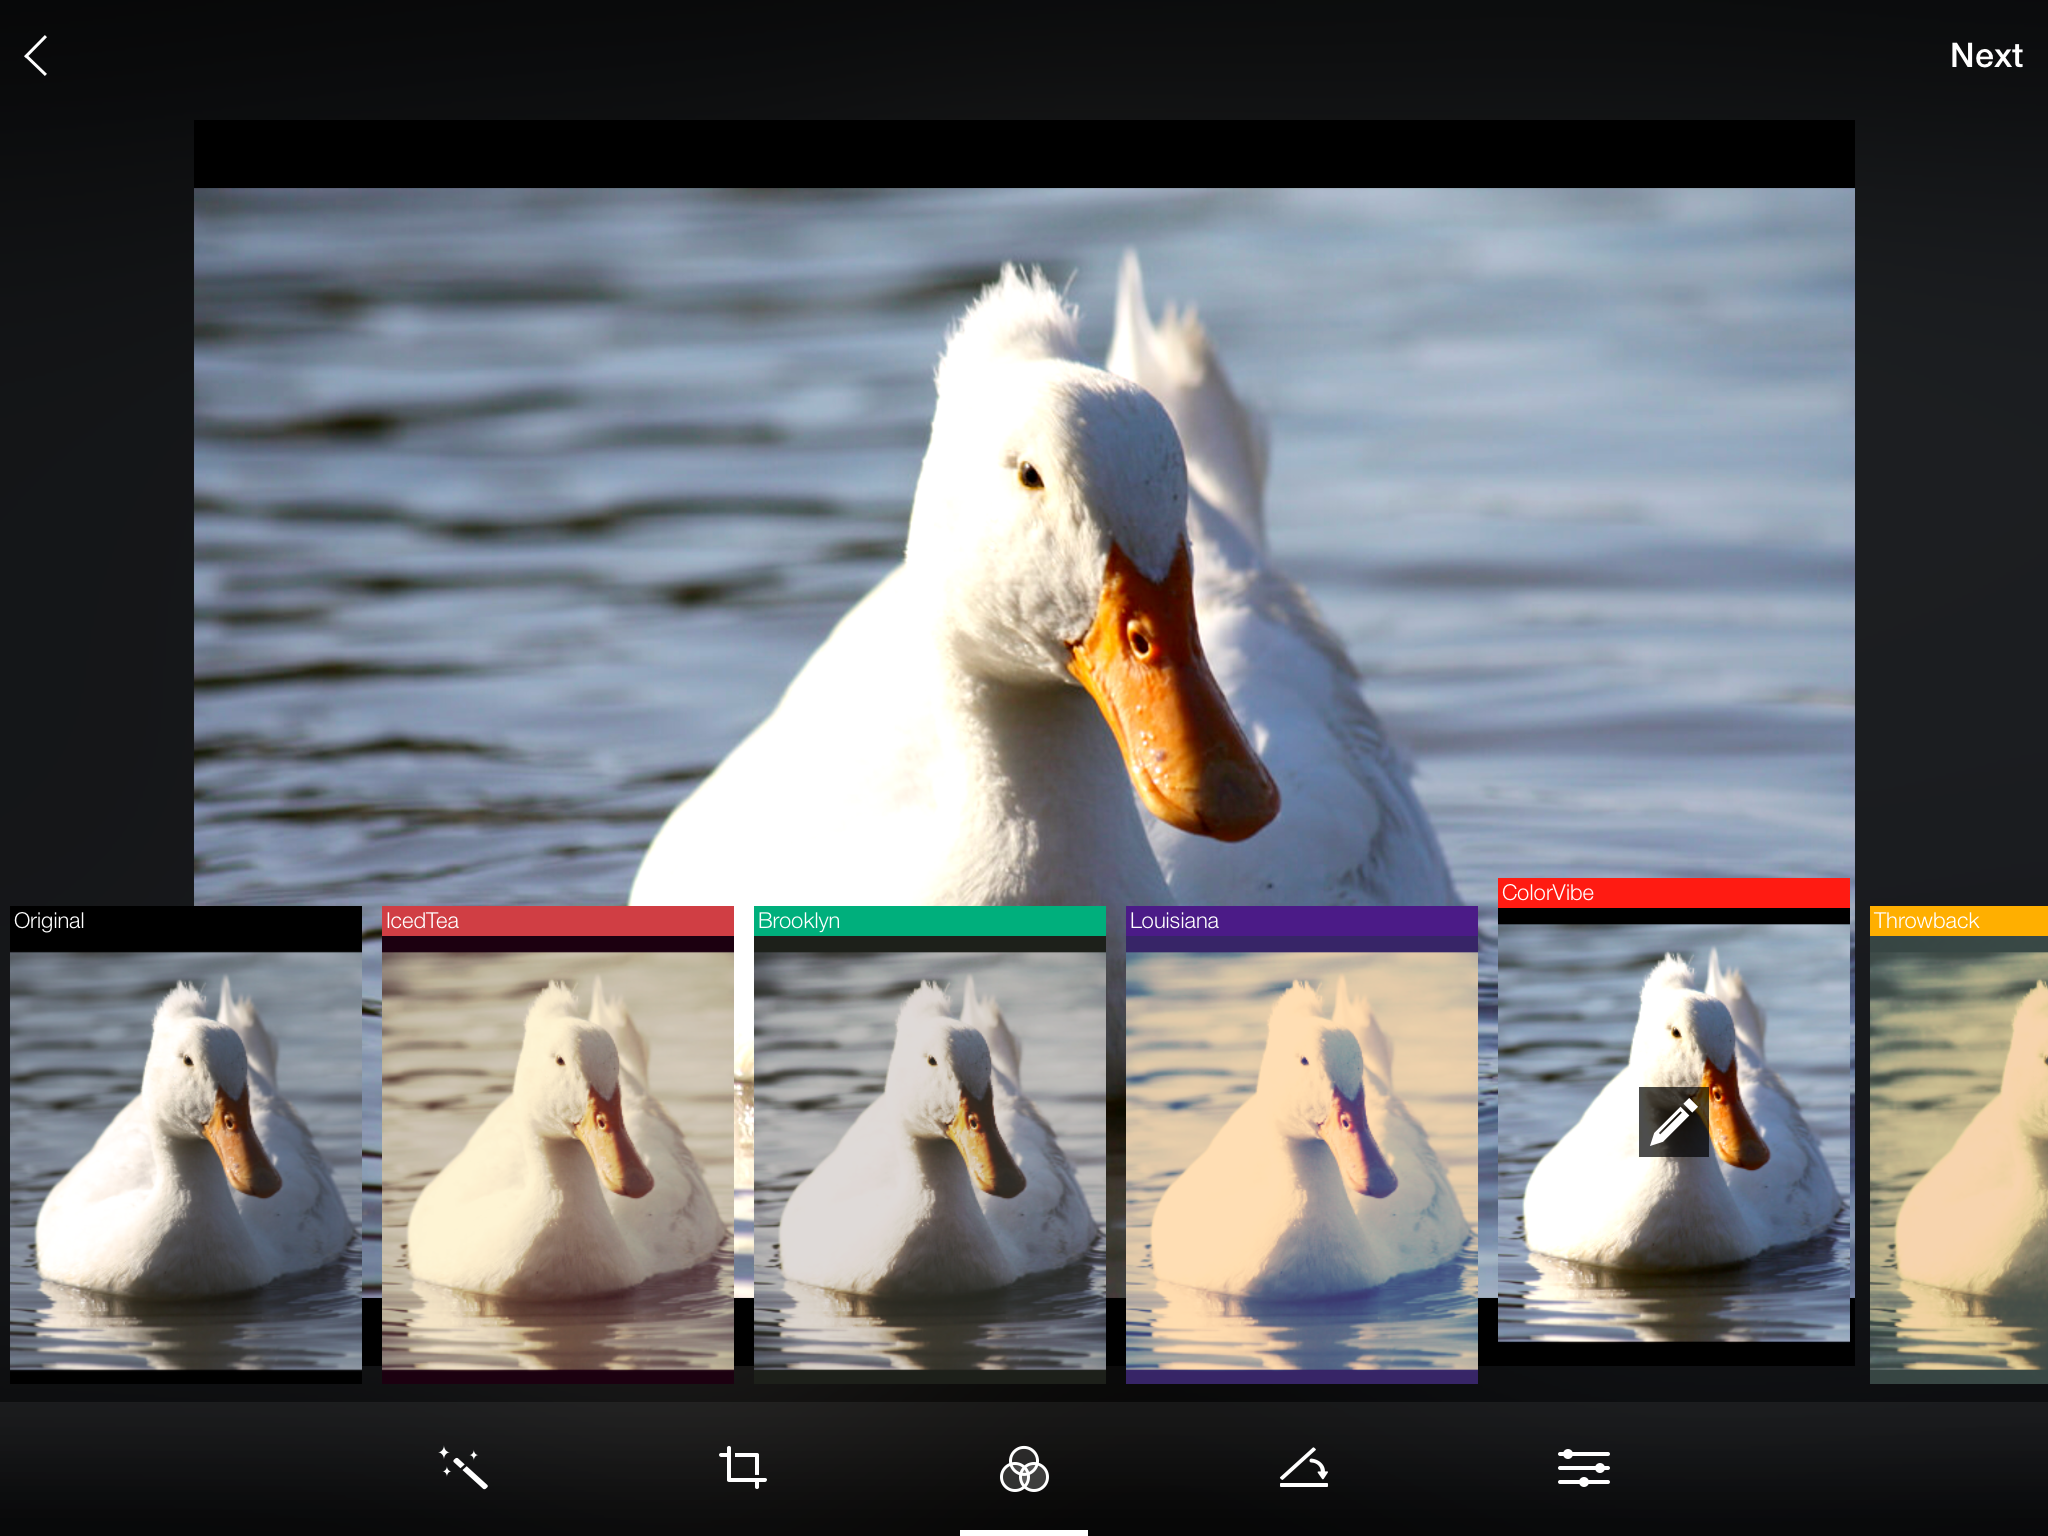
Task: Open the filters tool with three circles
Action: pyautogui.click(x=1024, y=1469)
